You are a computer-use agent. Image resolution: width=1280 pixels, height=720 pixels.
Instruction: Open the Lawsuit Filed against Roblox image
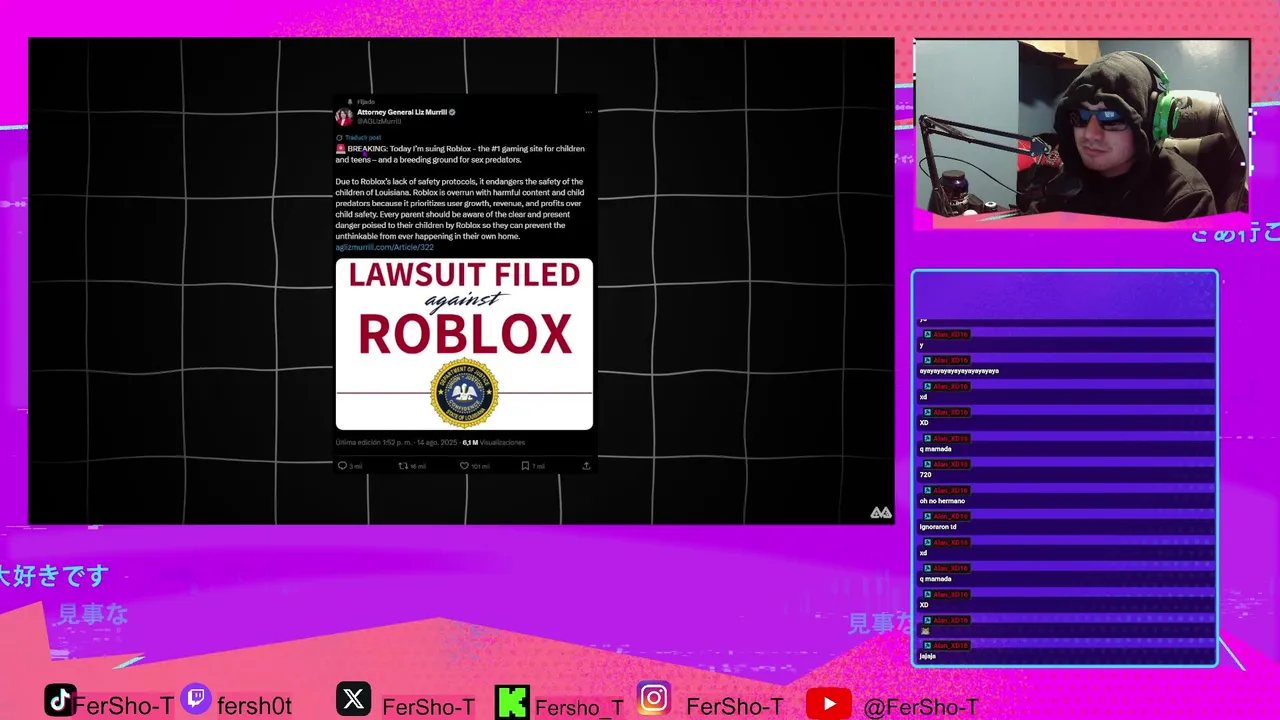[x=464, y=344]
